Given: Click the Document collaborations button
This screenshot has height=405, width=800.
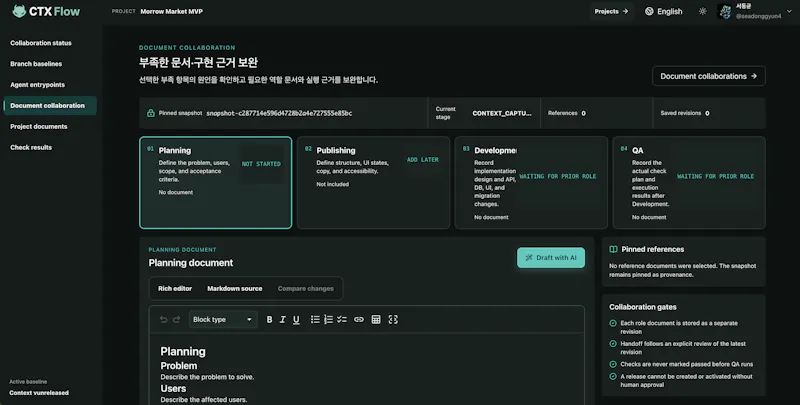Looking at the screenshot, I should (x=709, y=76).
